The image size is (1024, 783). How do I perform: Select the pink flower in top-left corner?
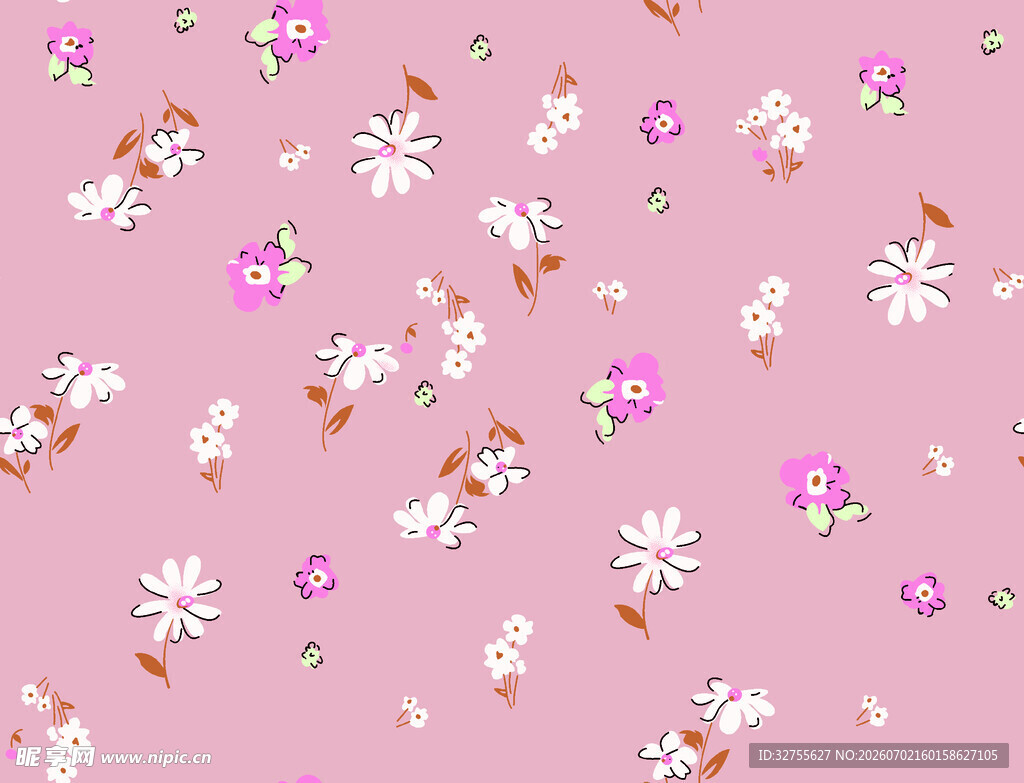pos(70,54)
